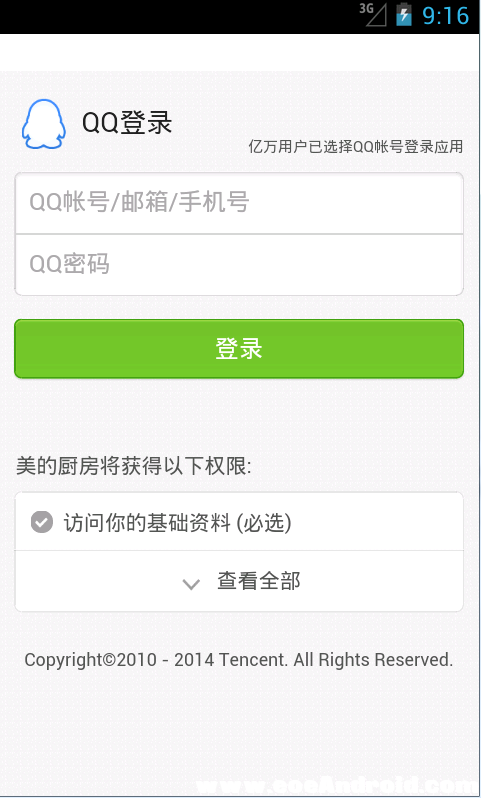The width and height of the screenshot is (481, 798).
Task: Click the black Android status bar
Action: [x=240, y=17]
